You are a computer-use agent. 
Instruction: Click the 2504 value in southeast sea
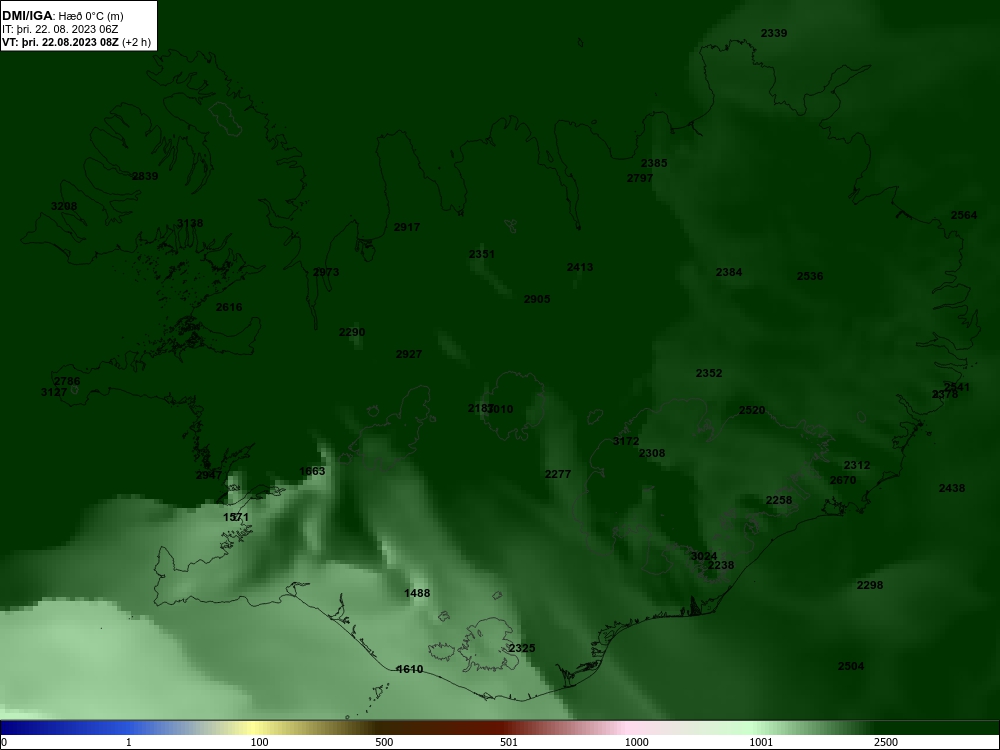(851, 666)
